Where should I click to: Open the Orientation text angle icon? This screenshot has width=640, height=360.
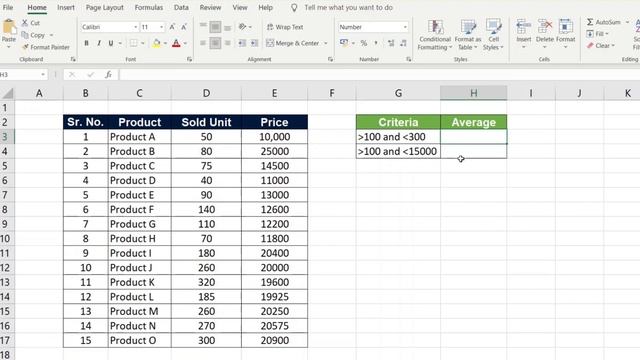[x=242, y=27]
